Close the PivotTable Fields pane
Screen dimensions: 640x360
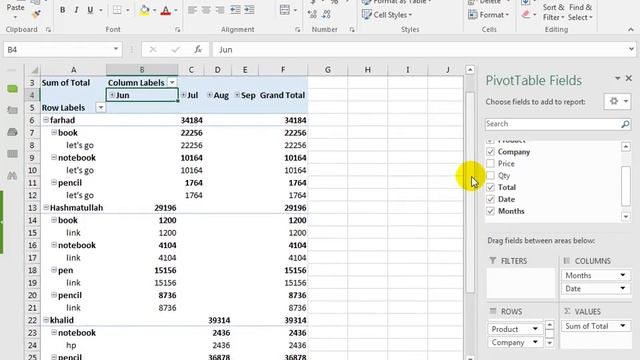(x=629, y=78)
